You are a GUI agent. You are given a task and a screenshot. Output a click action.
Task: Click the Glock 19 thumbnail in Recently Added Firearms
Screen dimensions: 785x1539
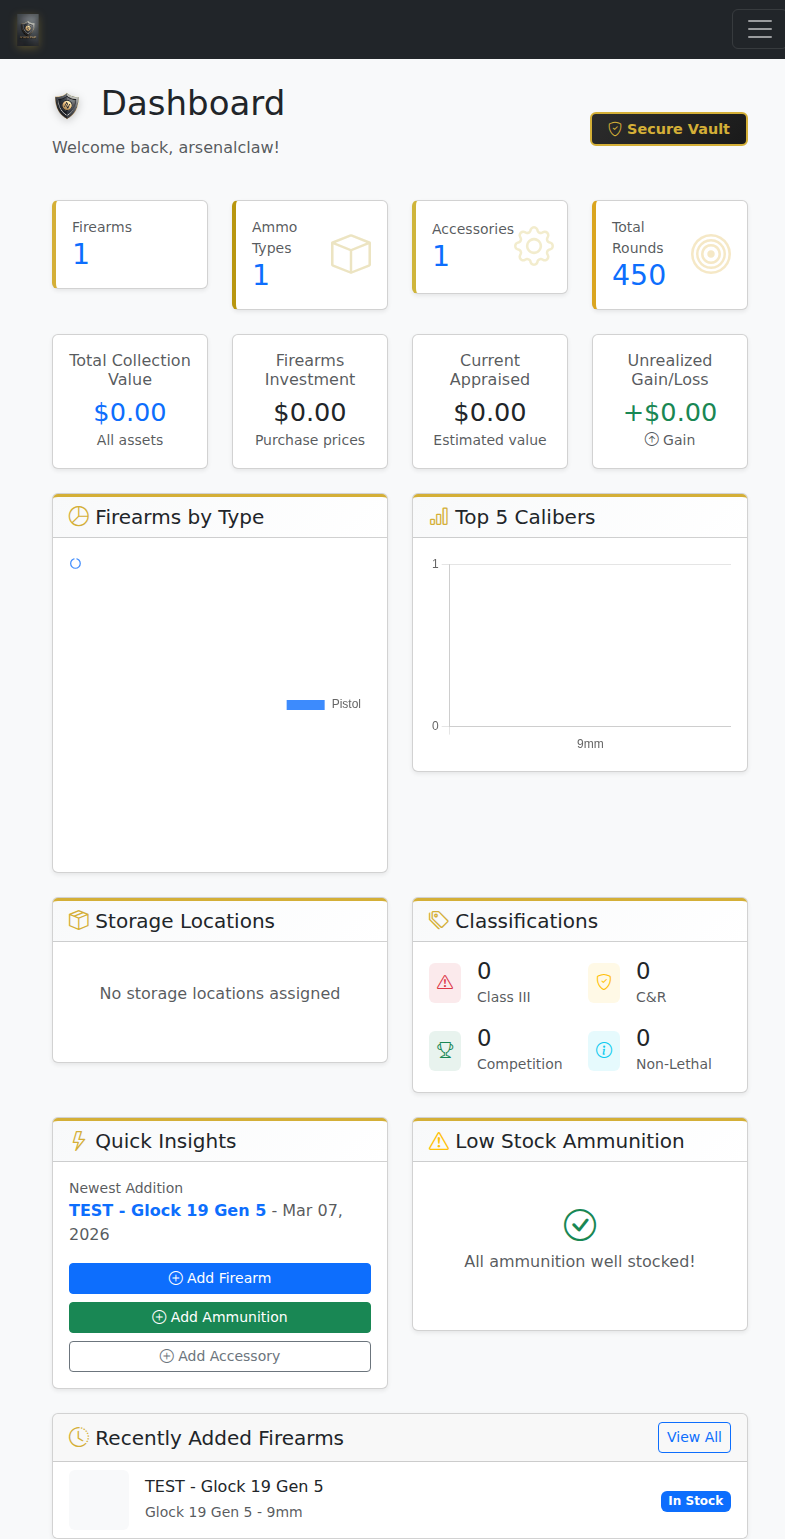click(98, 1499)
